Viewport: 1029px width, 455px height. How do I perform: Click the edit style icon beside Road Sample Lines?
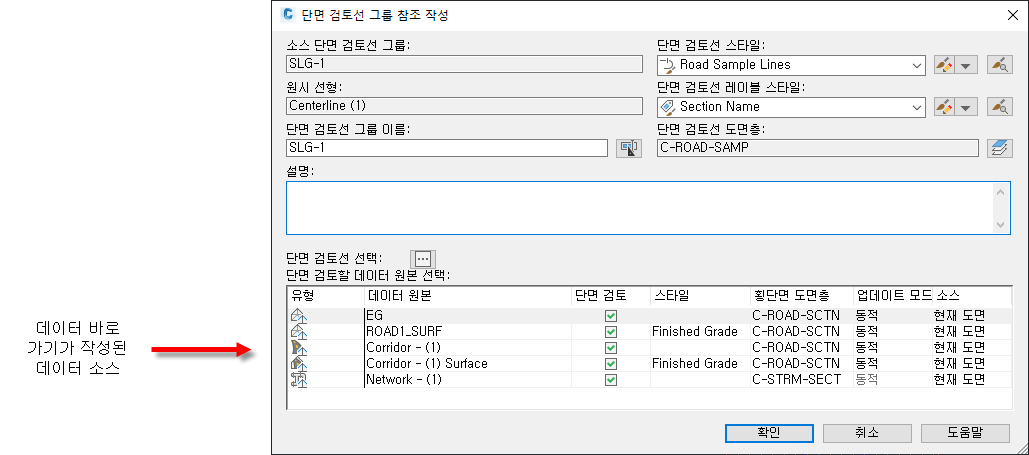point(943,66)
